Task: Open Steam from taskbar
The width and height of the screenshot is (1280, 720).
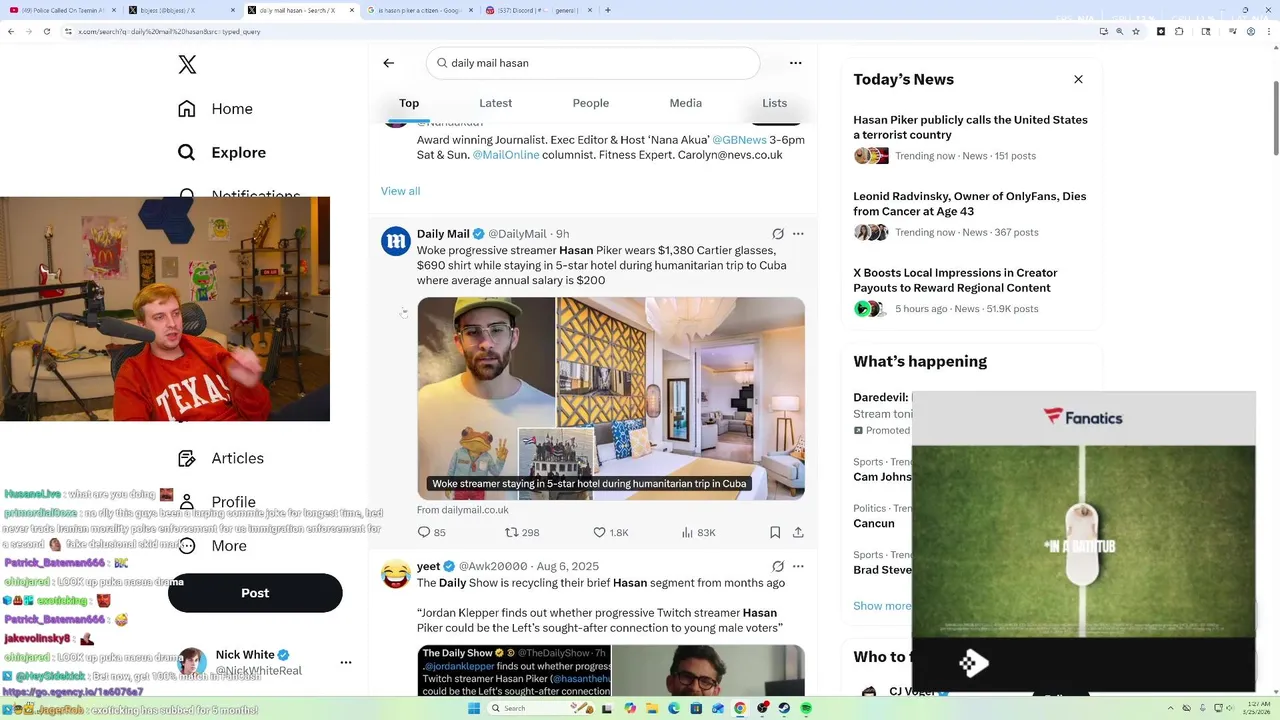Action: click(784, 708)
